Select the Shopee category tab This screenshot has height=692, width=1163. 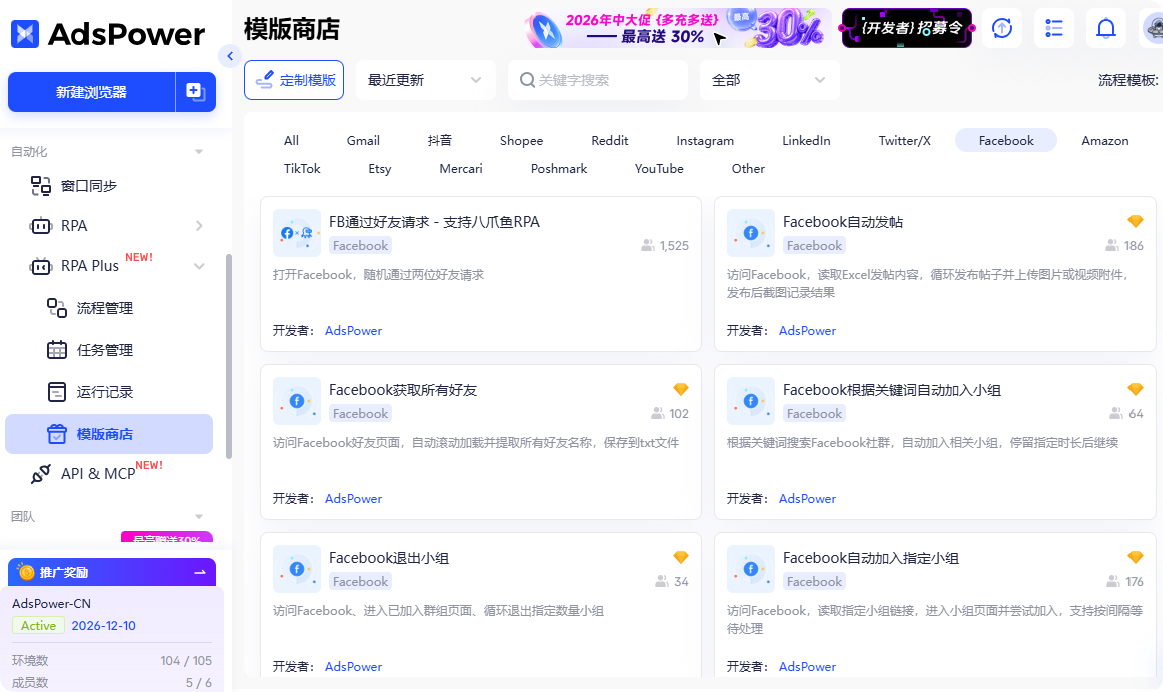point(521,140)
